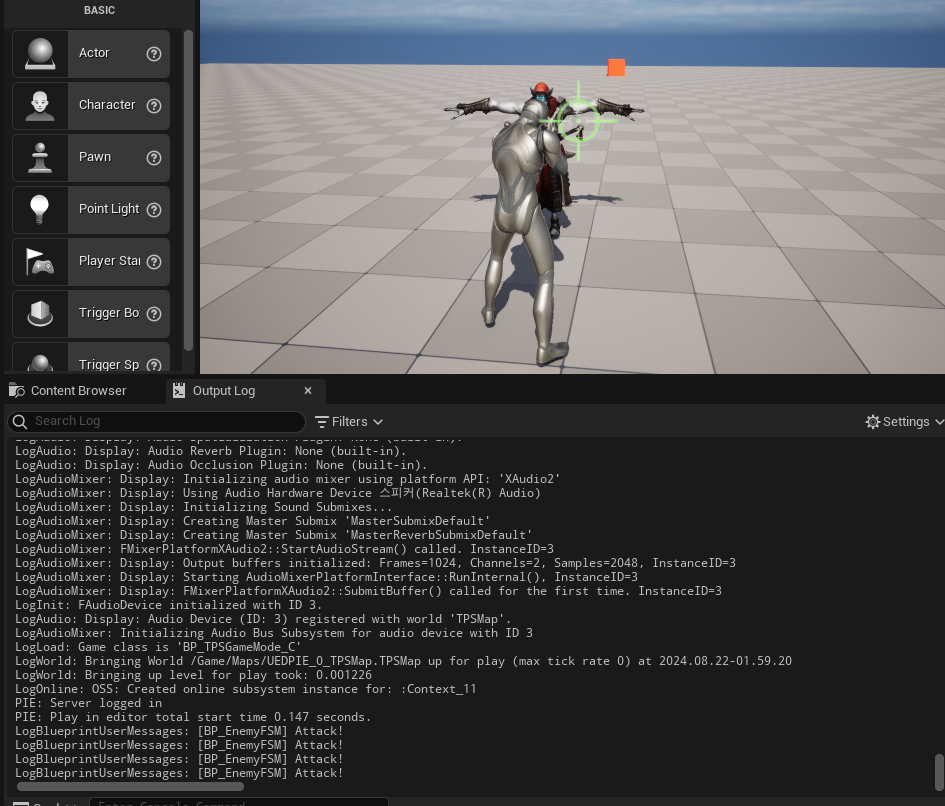Focus the Search Log input field

pos(157,421)
